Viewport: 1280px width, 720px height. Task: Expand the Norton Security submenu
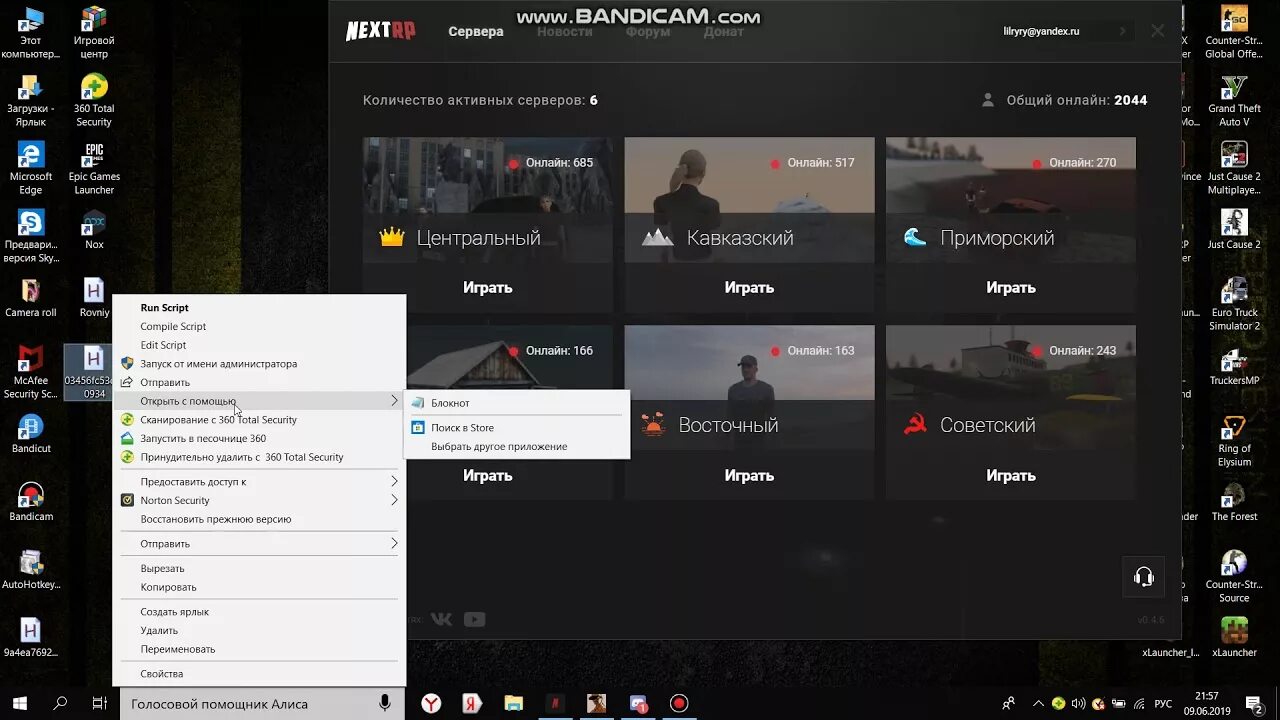pos(260,500)
